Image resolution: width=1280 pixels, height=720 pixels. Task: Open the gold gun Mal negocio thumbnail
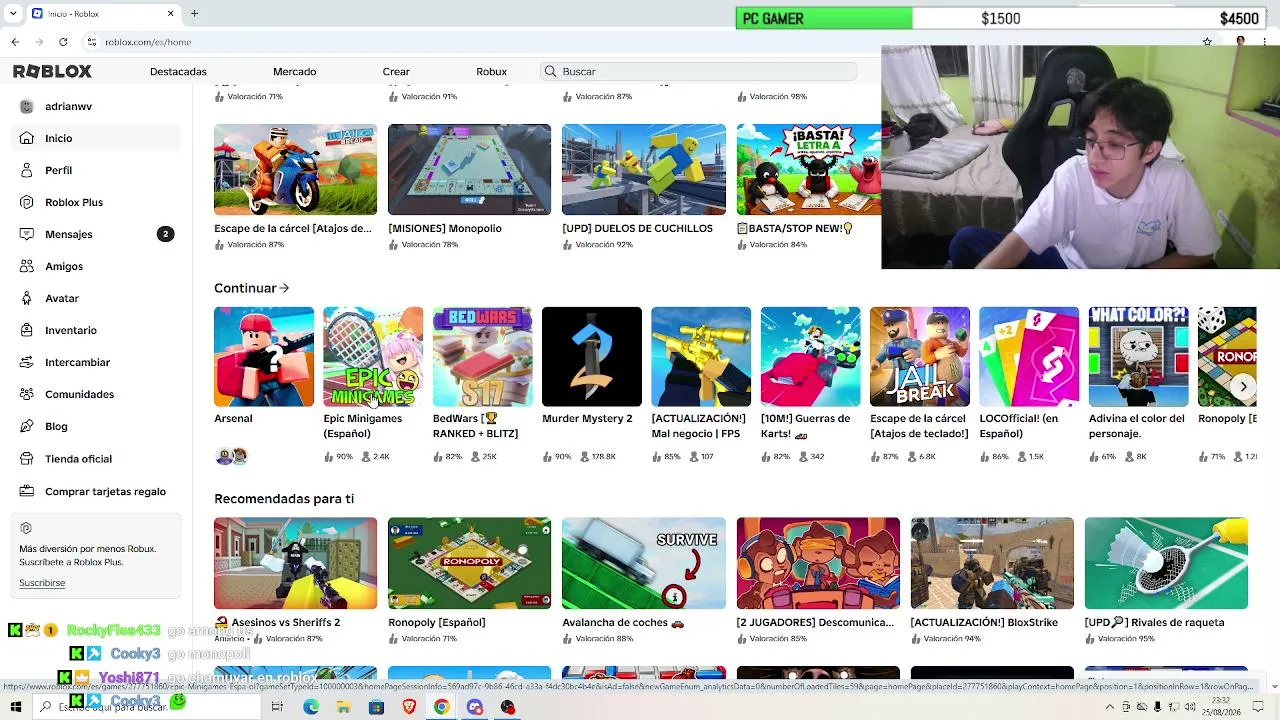(701, 357)
